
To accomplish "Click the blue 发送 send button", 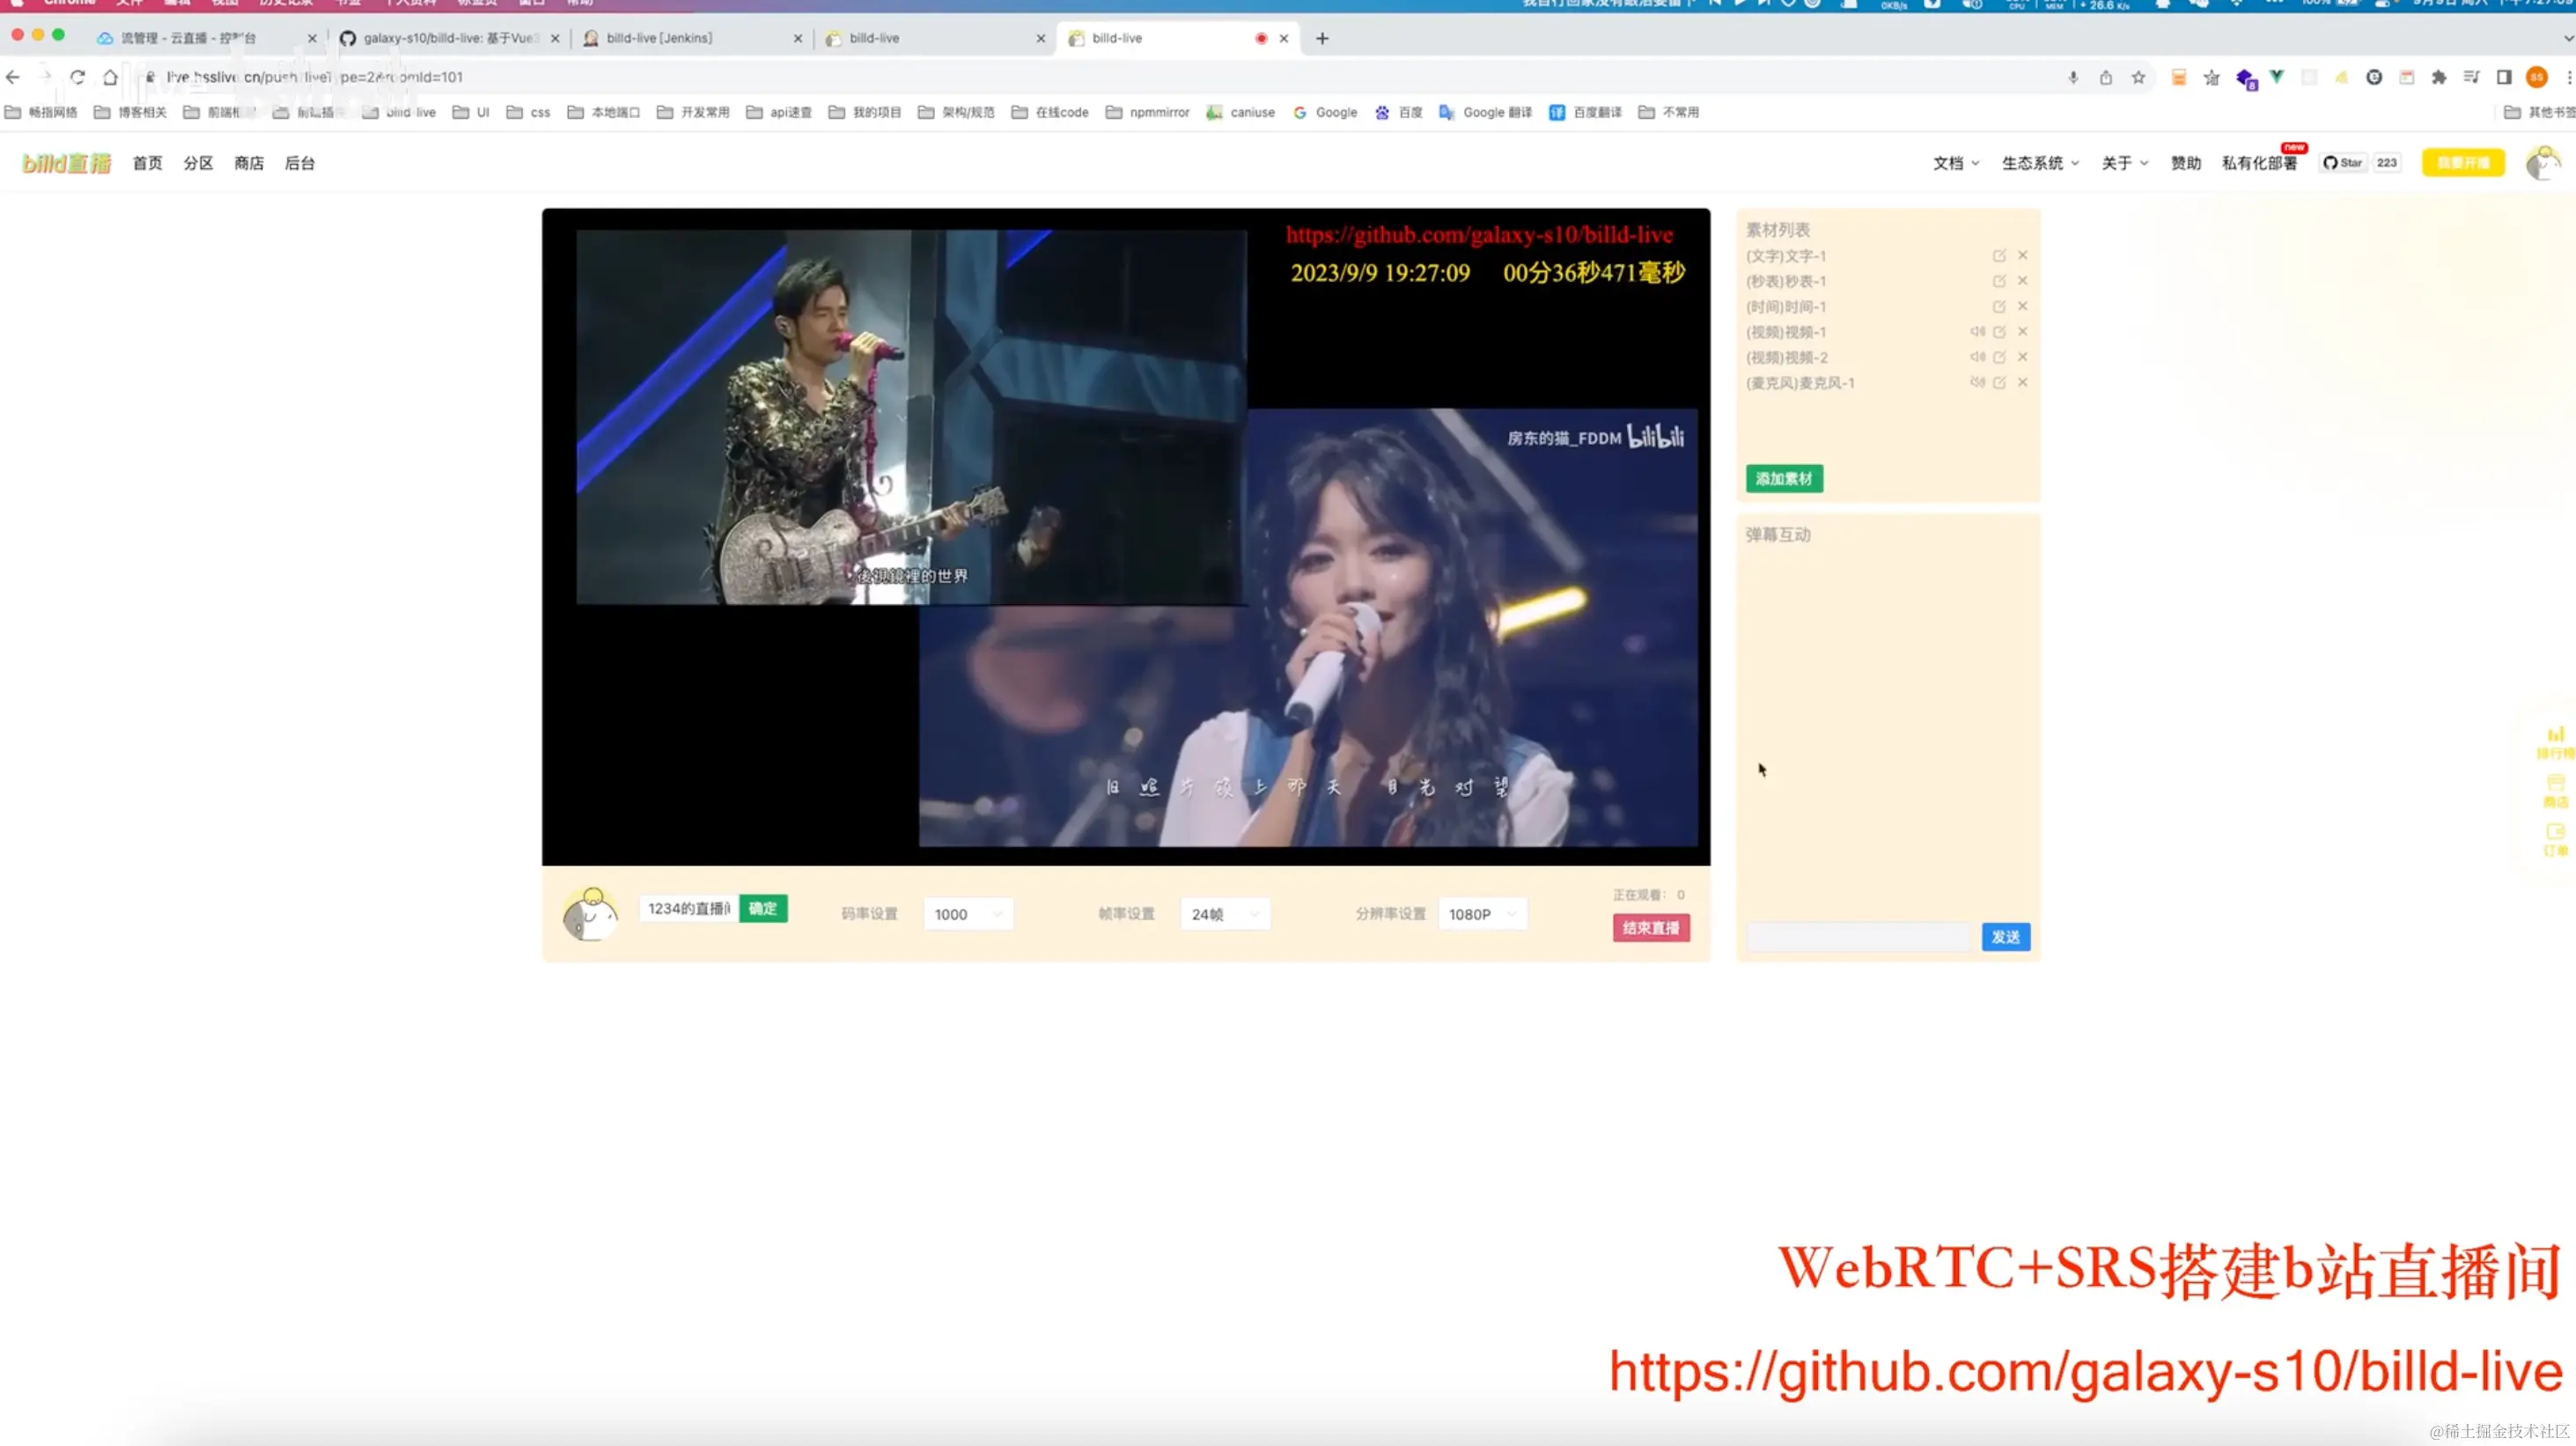I will [x=2005, y=937].
